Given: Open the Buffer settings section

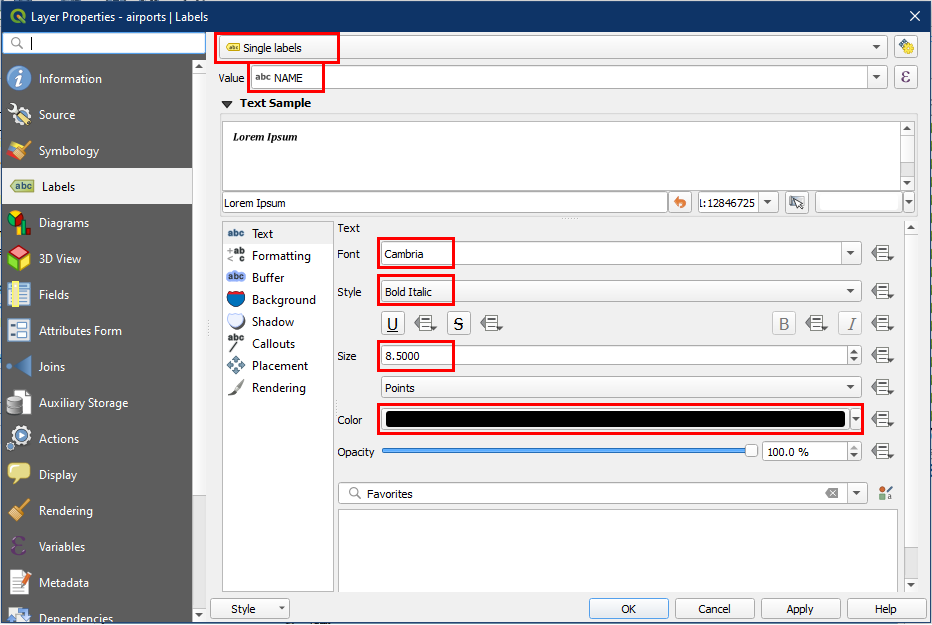Looking at the screenshot, I should click(x=267, y=278).
